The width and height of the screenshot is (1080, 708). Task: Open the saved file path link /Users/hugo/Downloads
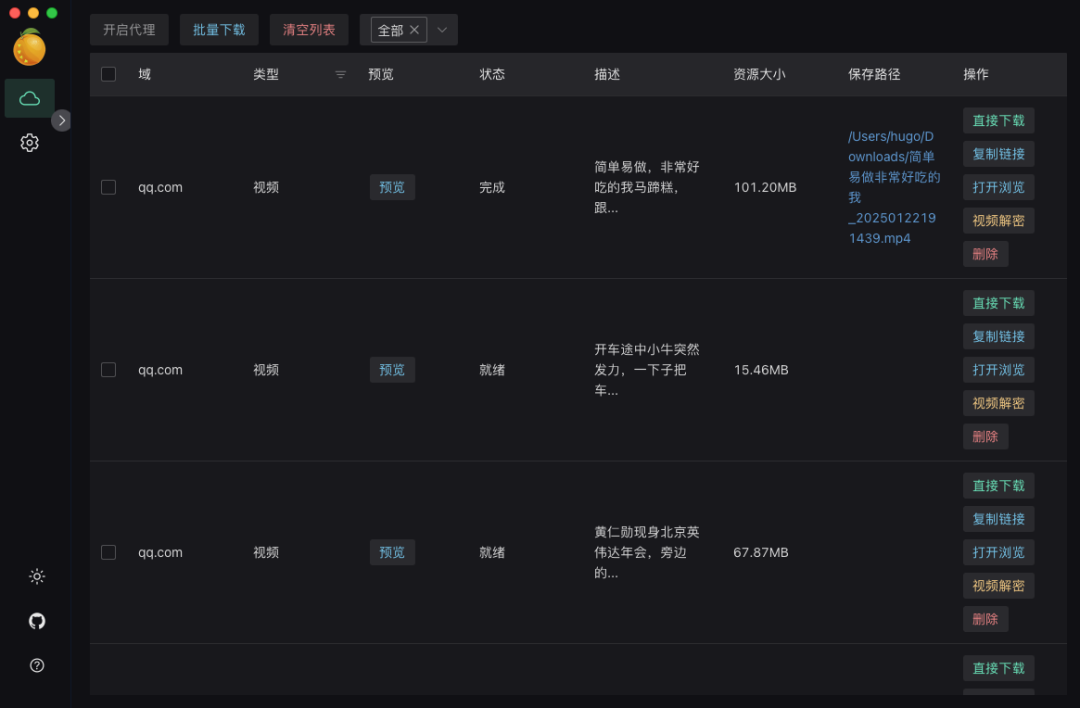point(894,187)
